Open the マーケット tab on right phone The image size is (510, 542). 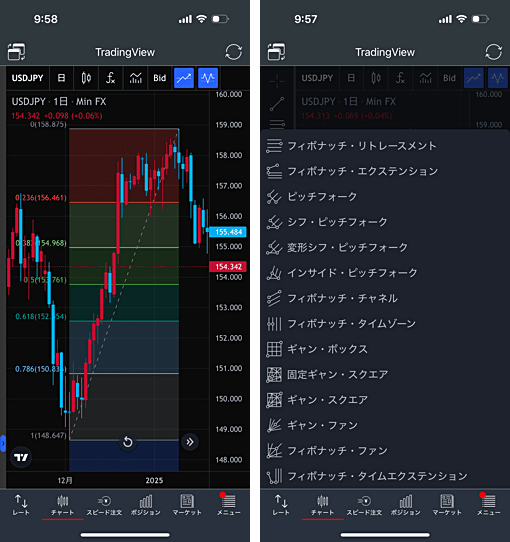click(447, 505)
